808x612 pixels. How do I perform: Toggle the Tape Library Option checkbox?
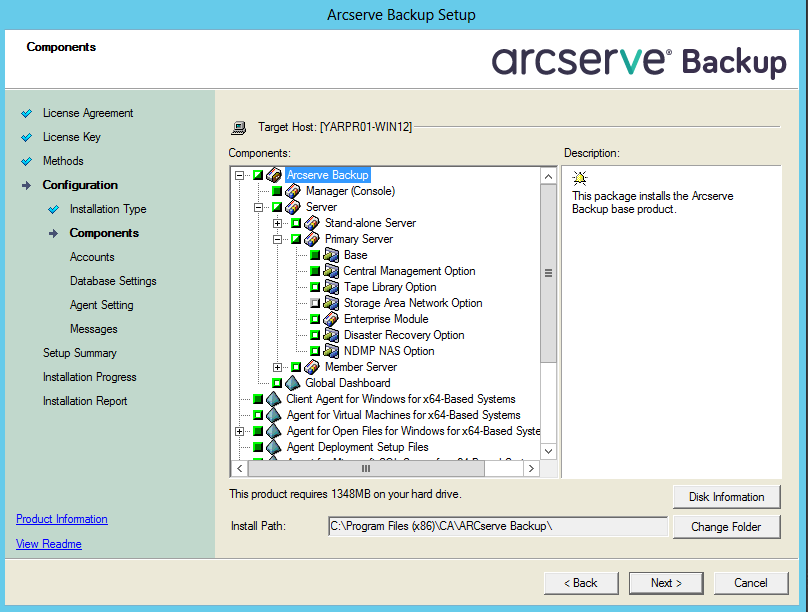pos(313,287)
